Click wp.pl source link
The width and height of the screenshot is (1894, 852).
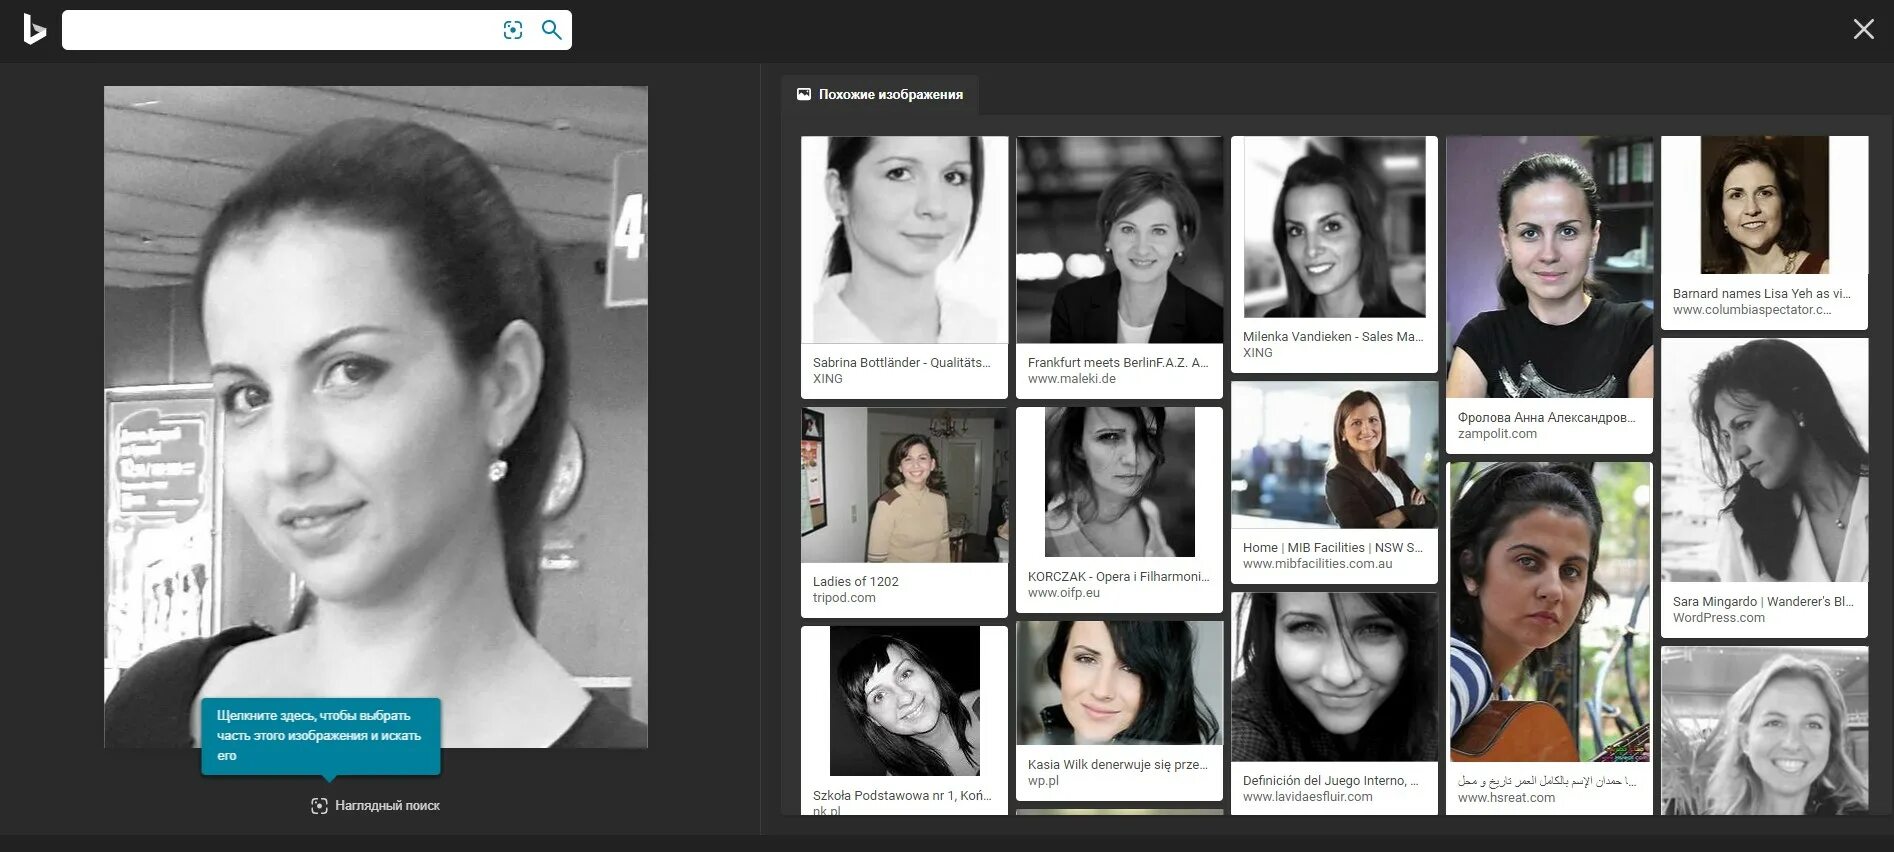point(1043,780)
